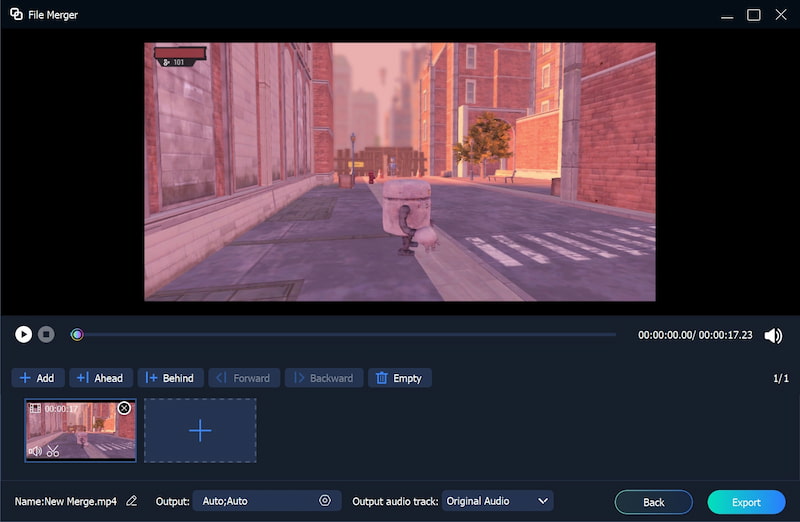Screen dimensions: 800x522
Task: Click Add to import a file
Action: tap(38, 378)
